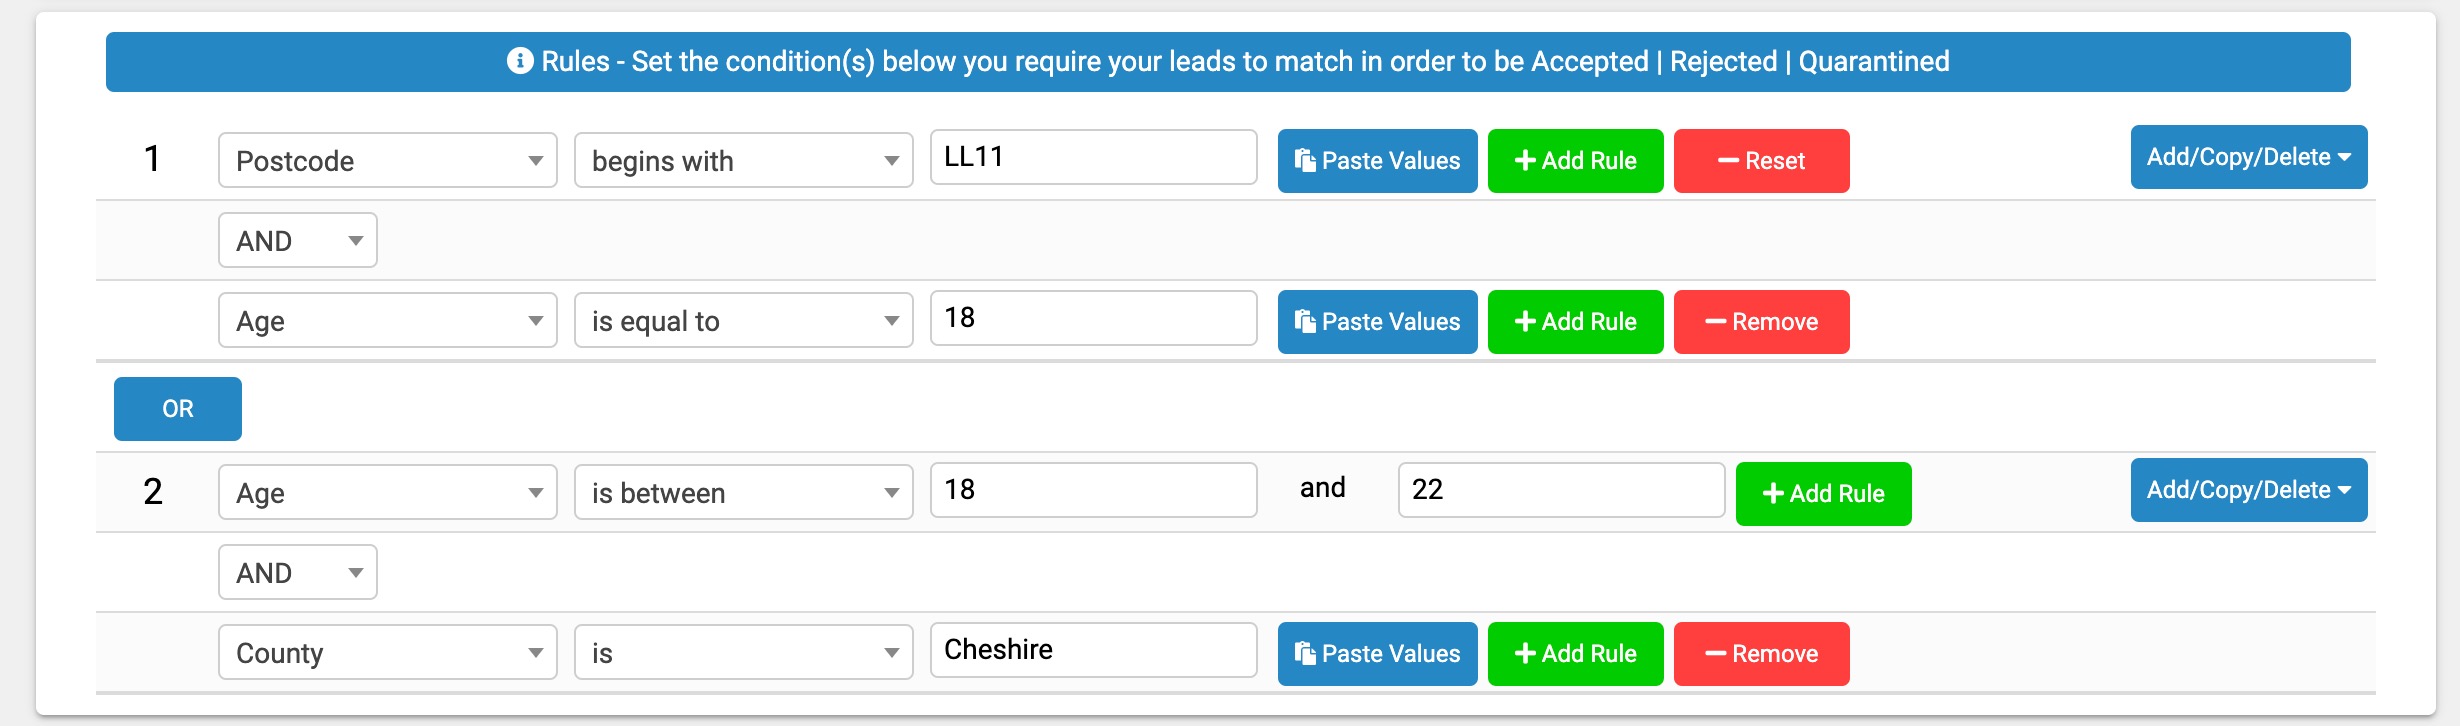
Task: Open the Add/Copy/Delete menu for rule 1
Action: pos(2249,156)
